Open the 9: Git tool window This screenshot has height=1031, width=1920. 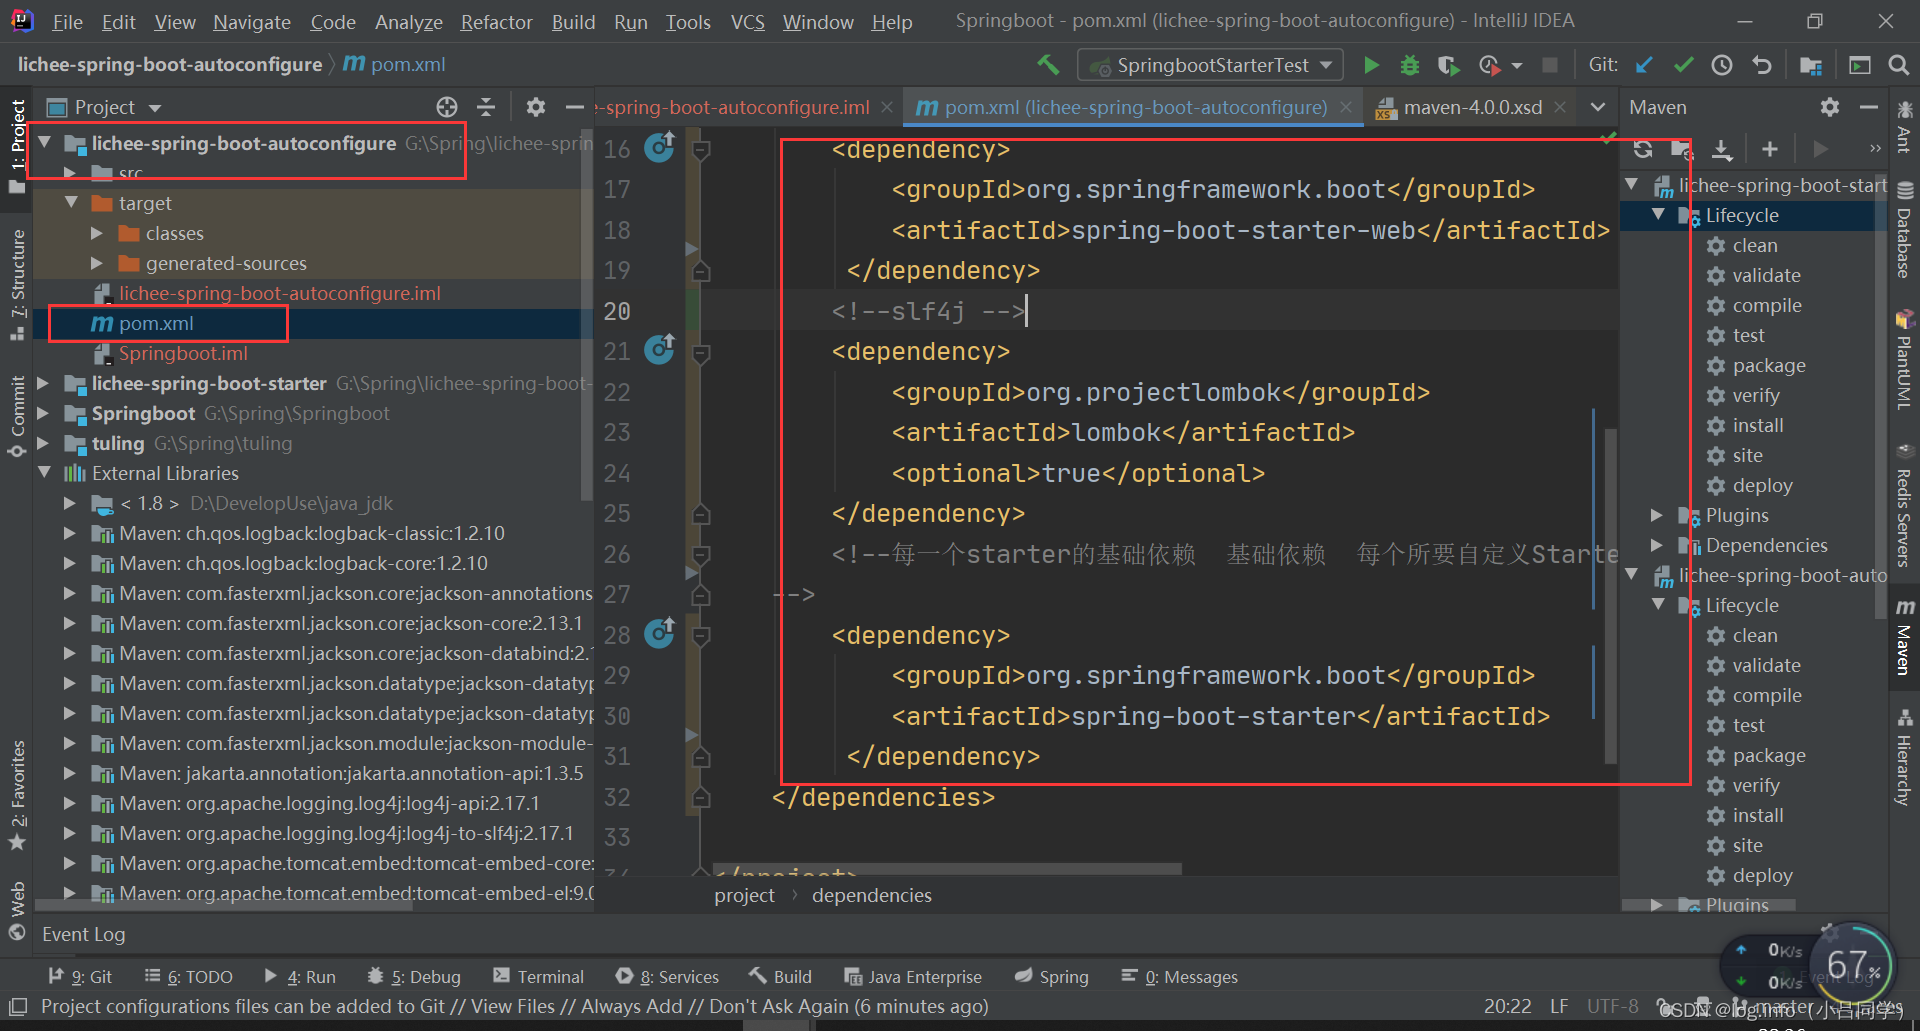[x=80, y=977]
